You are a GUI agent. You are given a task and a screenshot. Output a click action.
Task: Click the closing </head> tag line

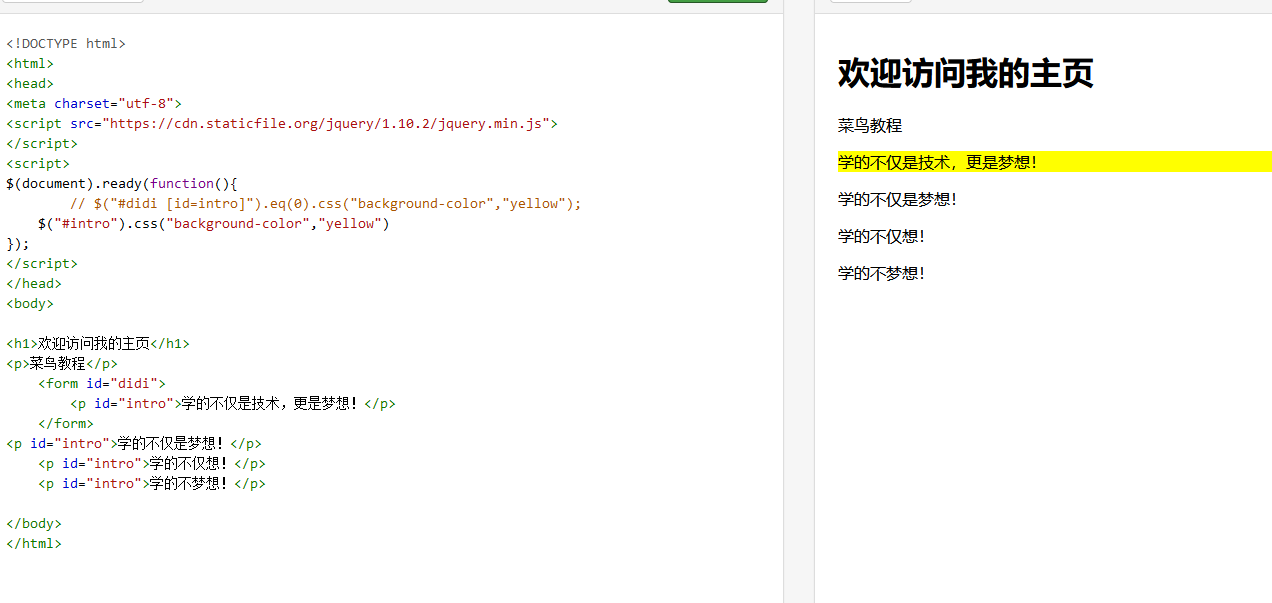pyautogui.click(x=34, y=283)
